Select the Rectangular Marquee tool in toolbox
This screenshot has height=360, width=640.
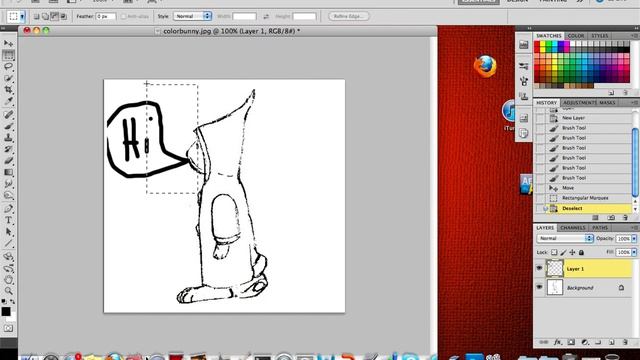[8, 55]
